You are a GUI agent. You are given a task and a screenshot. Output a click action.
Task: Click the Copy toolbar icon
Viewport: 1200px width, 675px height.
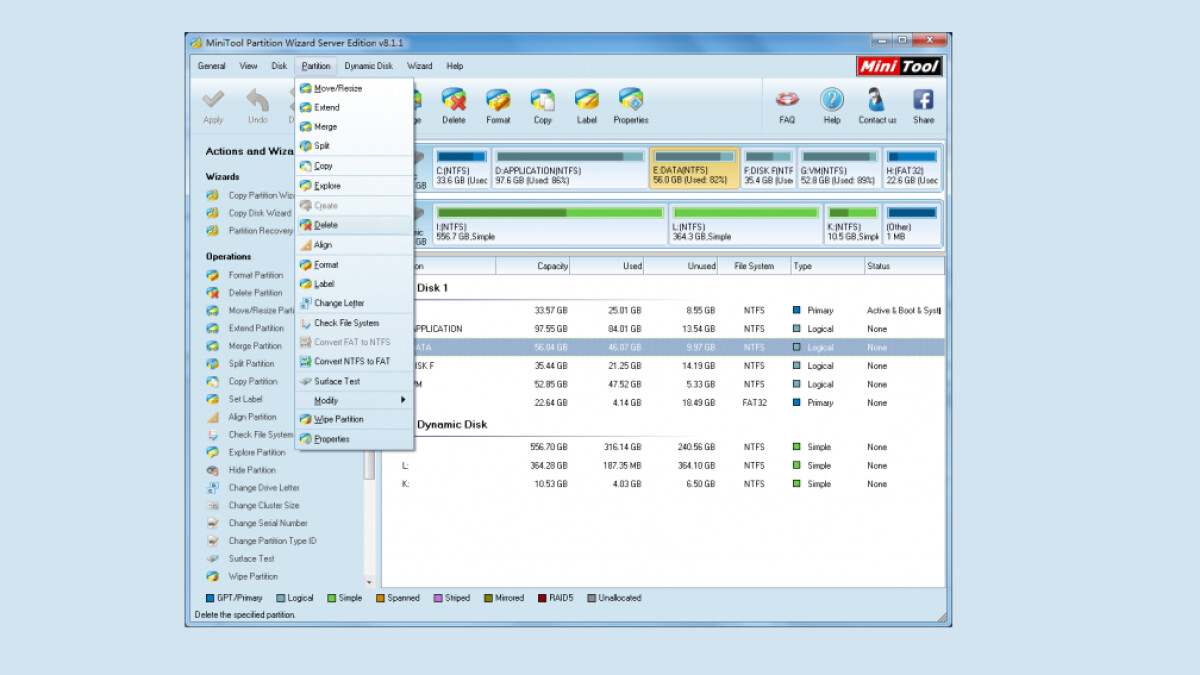tap(542, 100)
